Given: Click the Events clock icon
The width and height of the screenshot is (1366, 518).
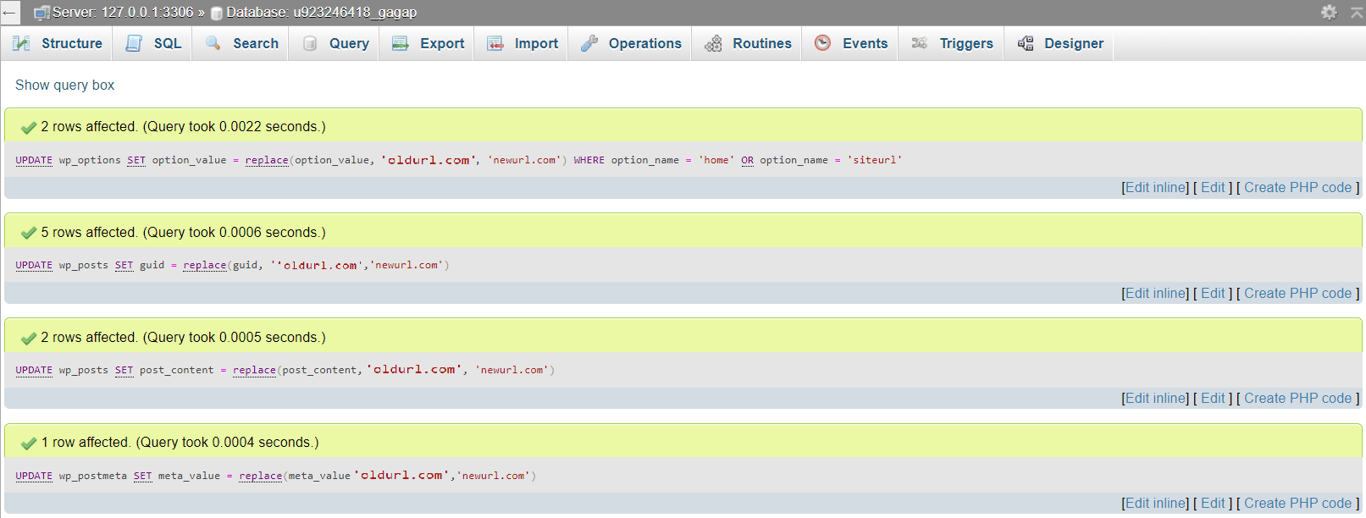Looking at the screenshot, I should [x=822, y=44].
